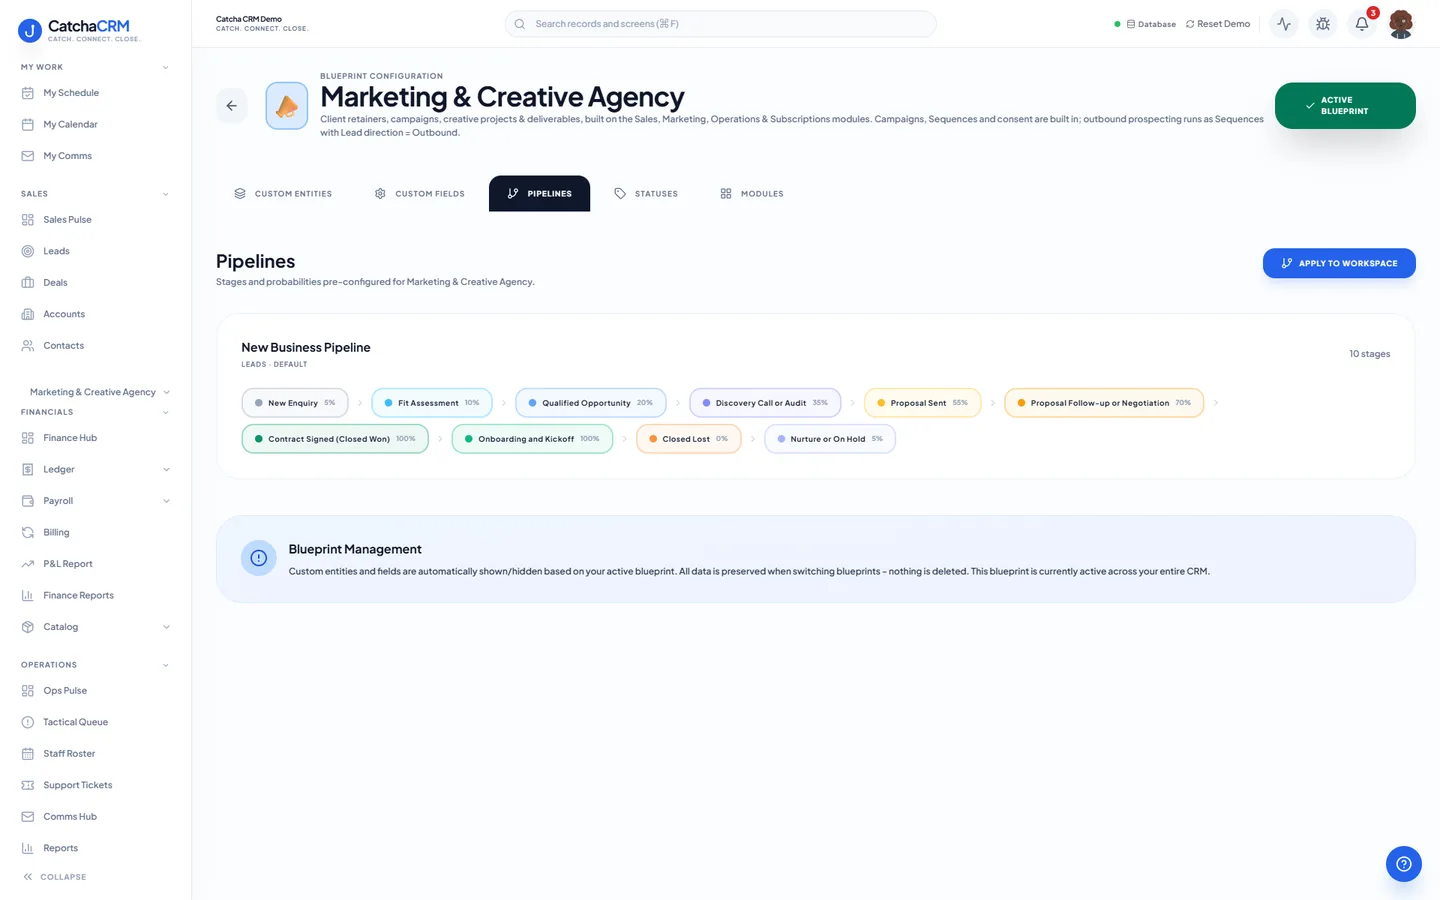
Task: Open Reports in the sidebar
Action: (x=60, y=848)
